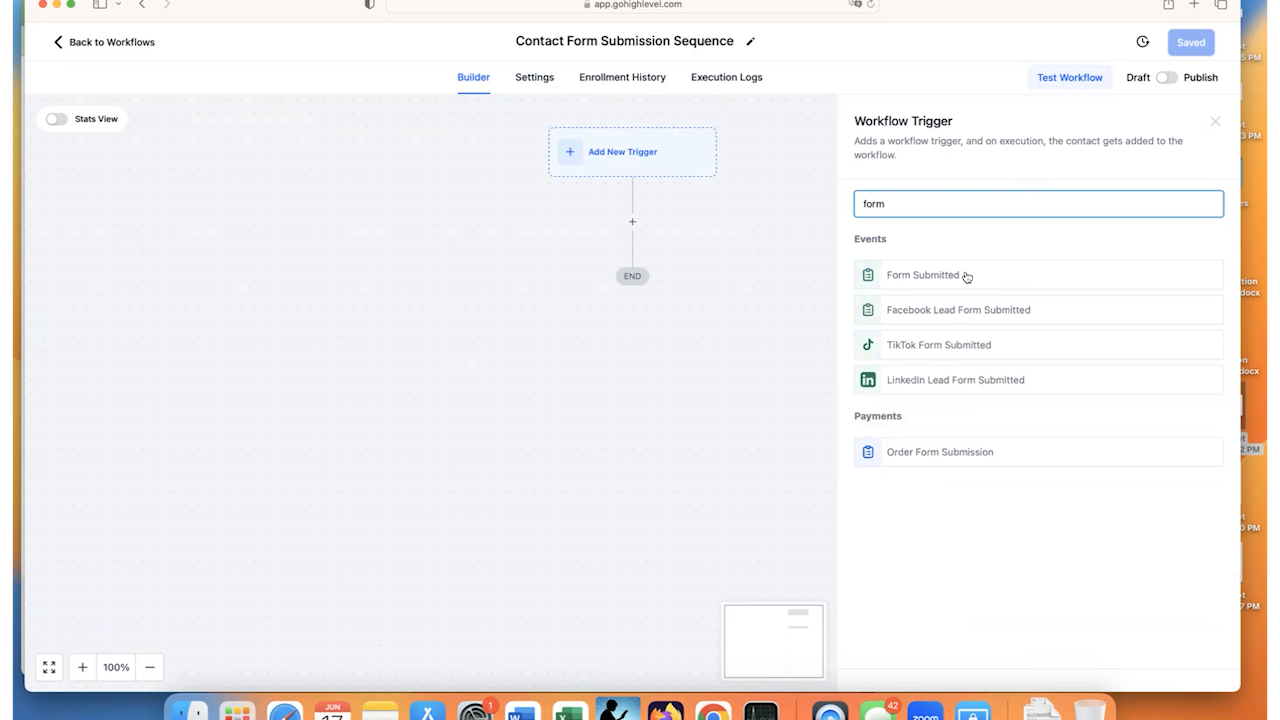Toggle the Stats View switch
1280x720 pixels.
(56, 119)
